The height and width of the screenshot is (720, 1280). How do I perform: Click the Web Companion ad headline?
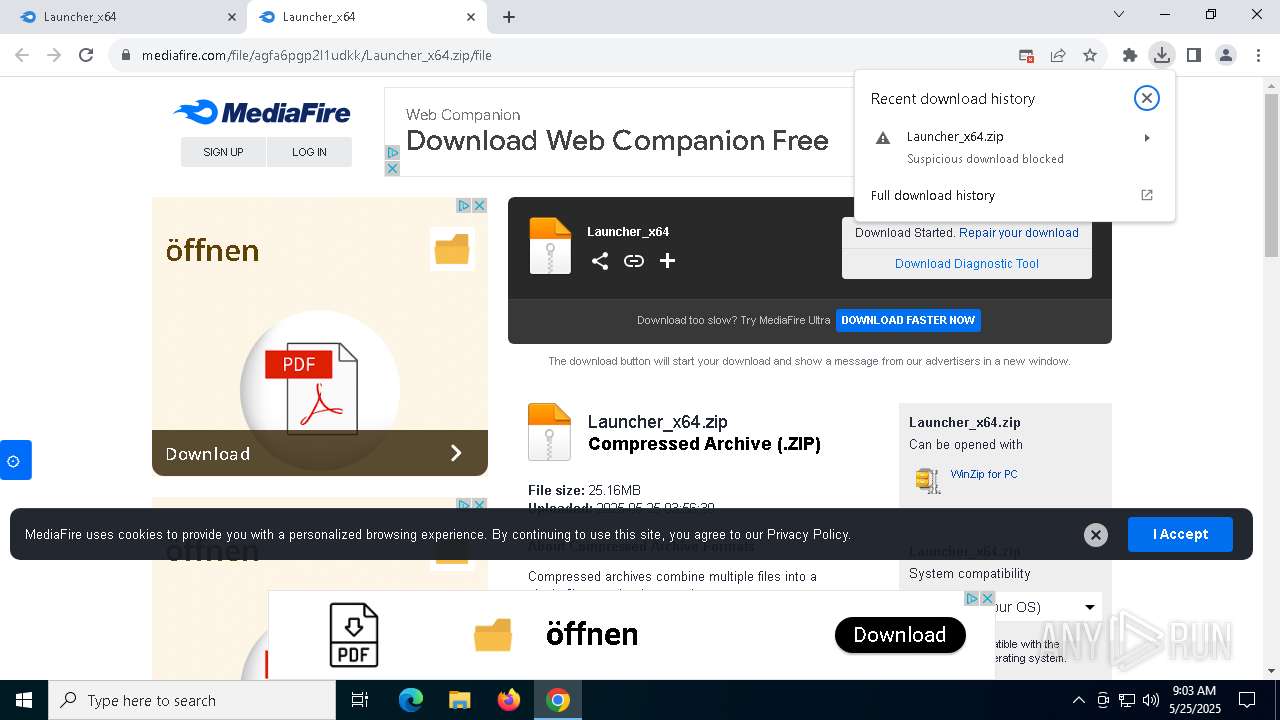617,141
